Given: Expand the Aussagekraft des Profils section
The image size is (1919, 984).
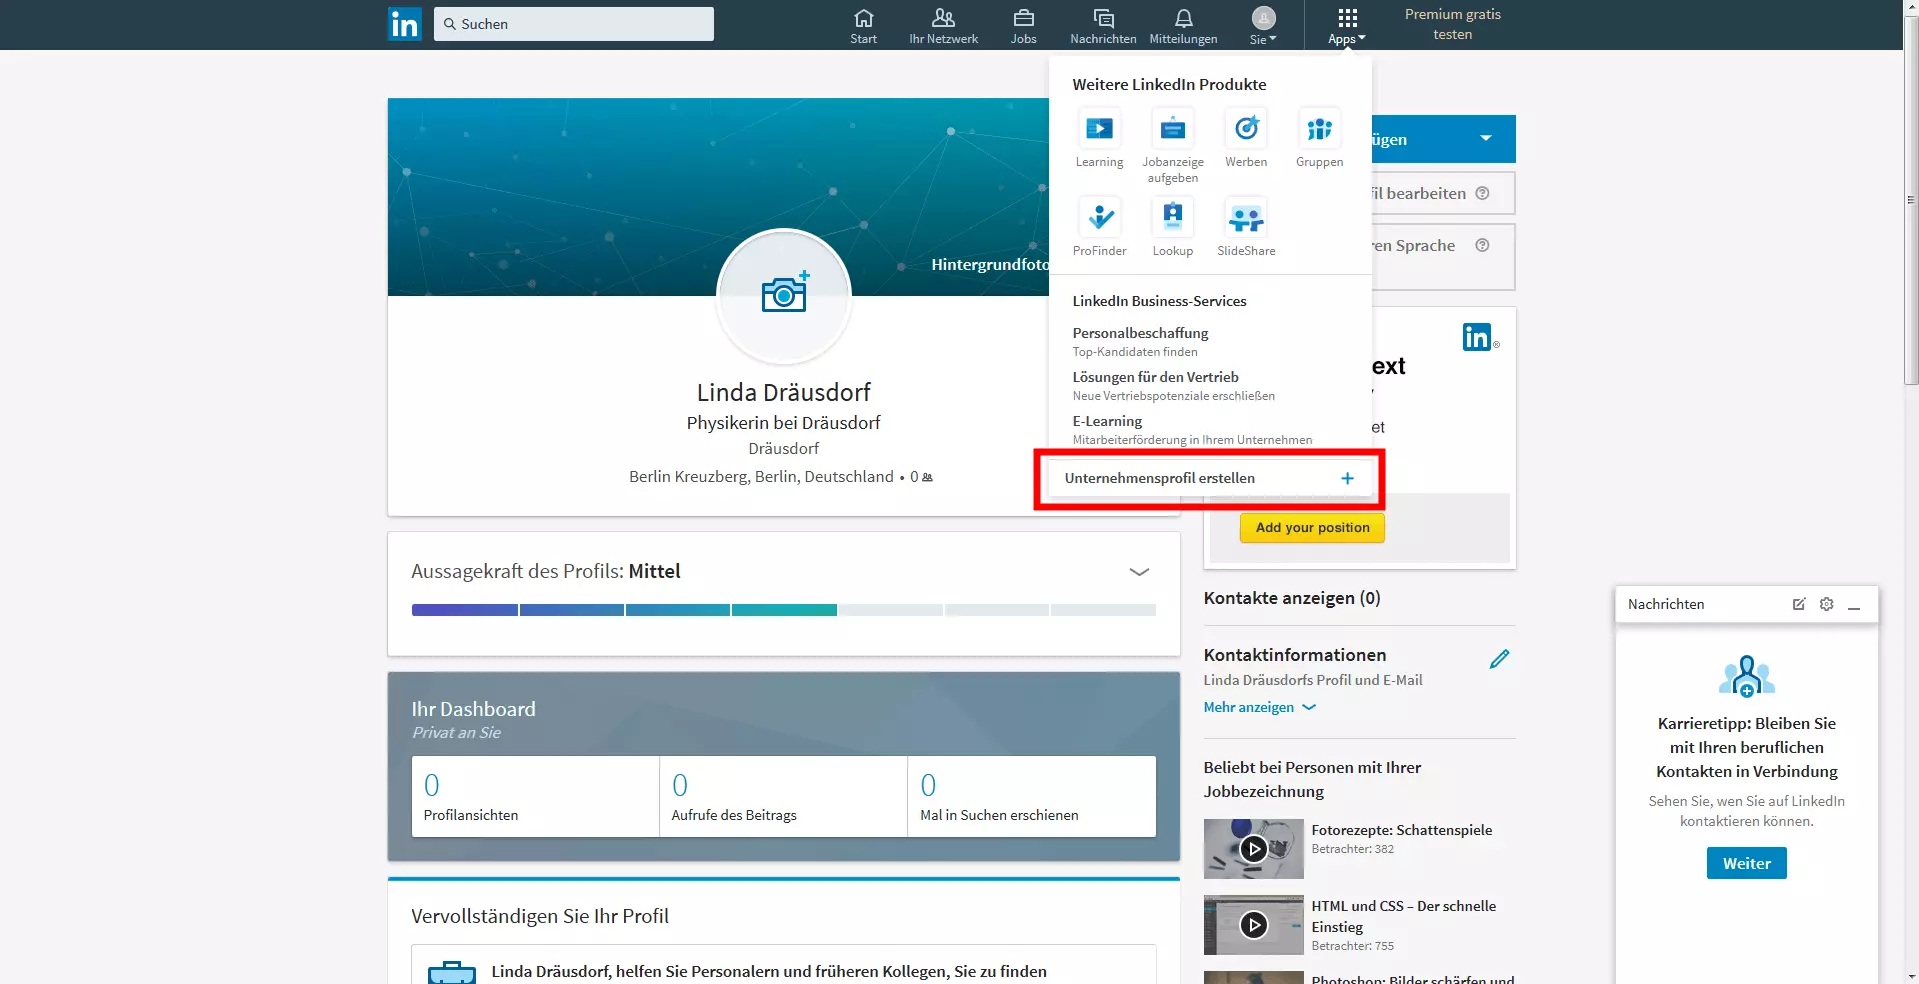Looking at the screenshot, I should (1139, 572).
